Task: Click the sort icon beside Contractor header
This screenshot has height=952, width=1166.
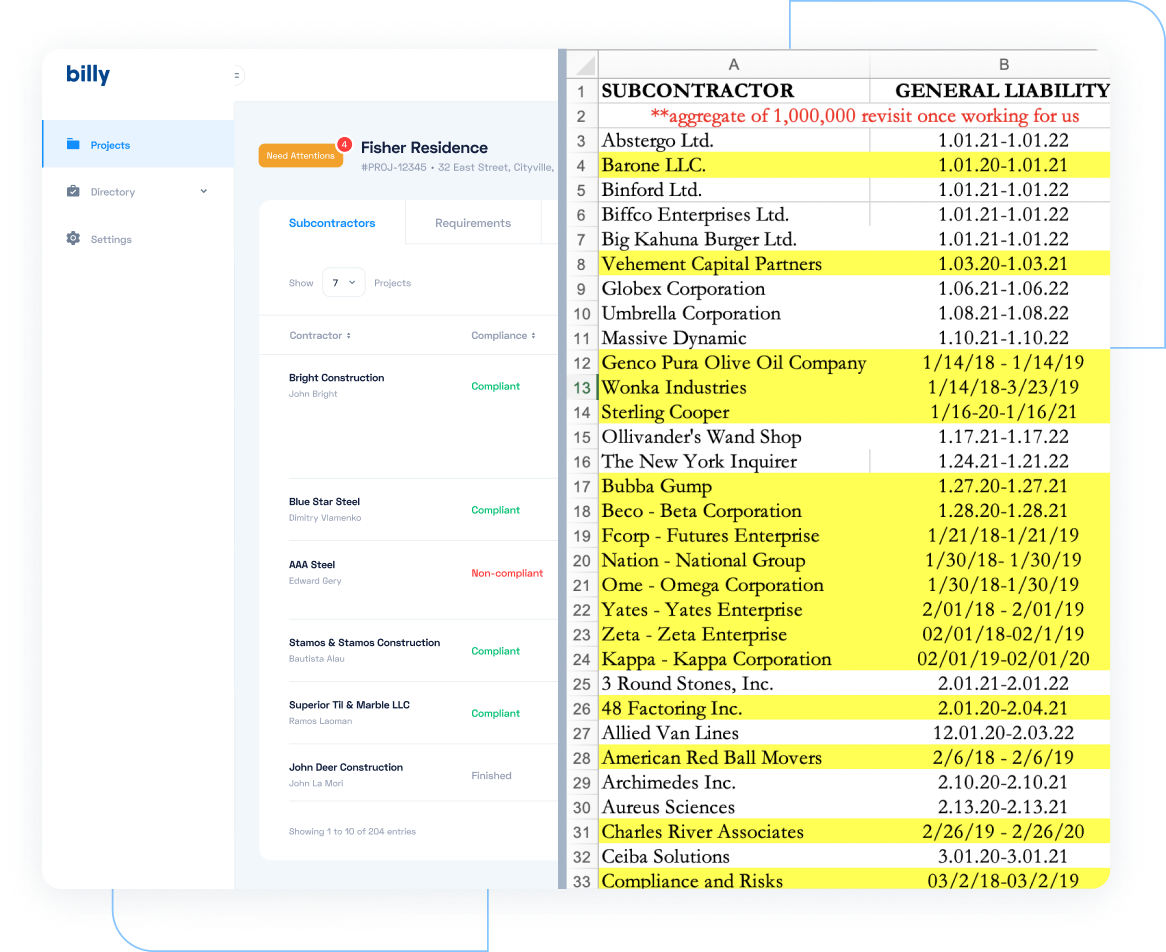Action: tap(348, 335)
